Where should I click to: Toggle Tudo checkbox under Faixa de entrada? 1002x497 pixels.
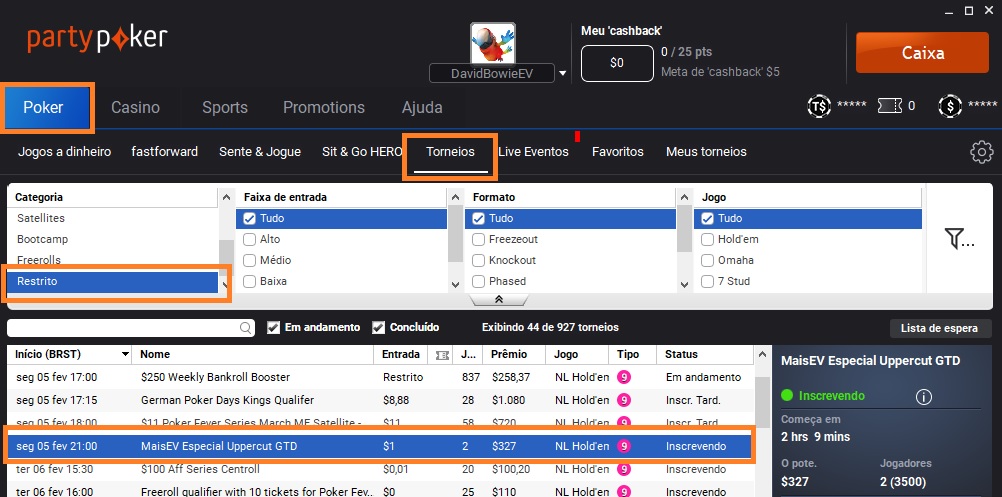[x=249, y=218]
